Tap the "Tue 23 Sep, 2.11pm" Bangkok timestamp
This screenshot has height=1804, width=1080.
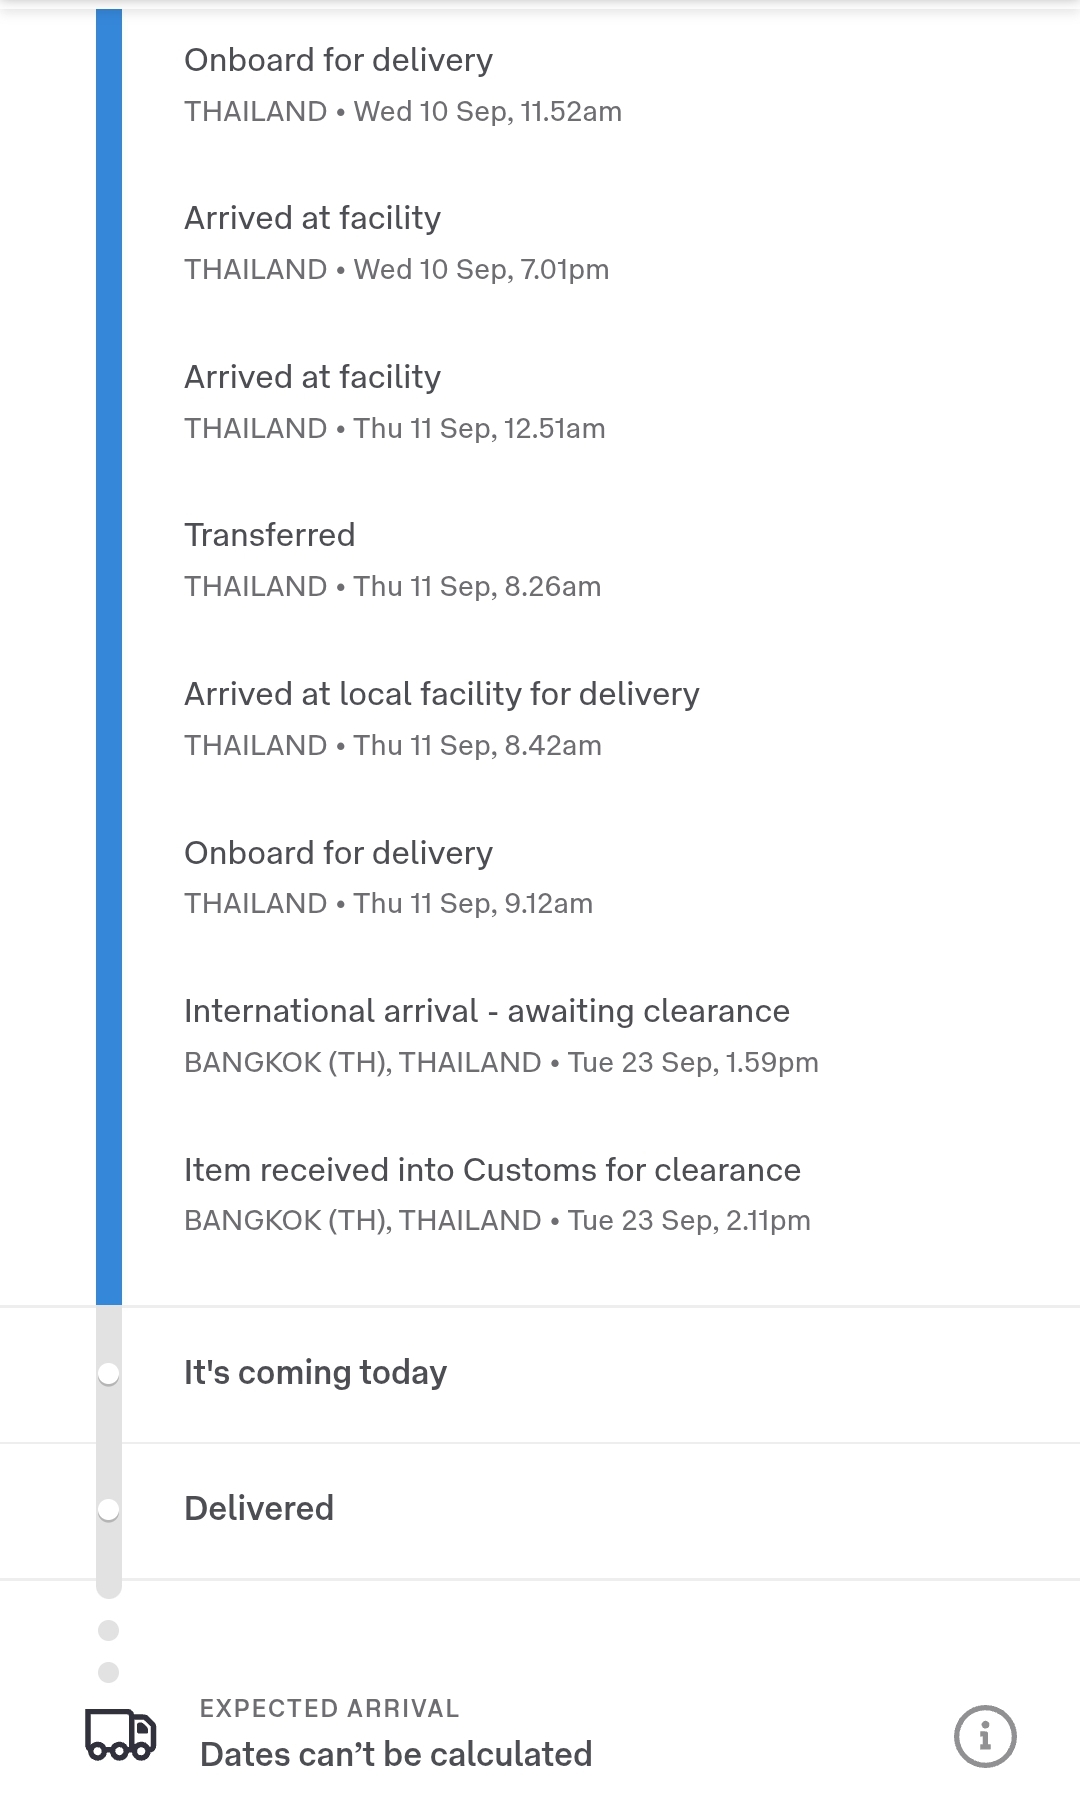(689, 1221)
